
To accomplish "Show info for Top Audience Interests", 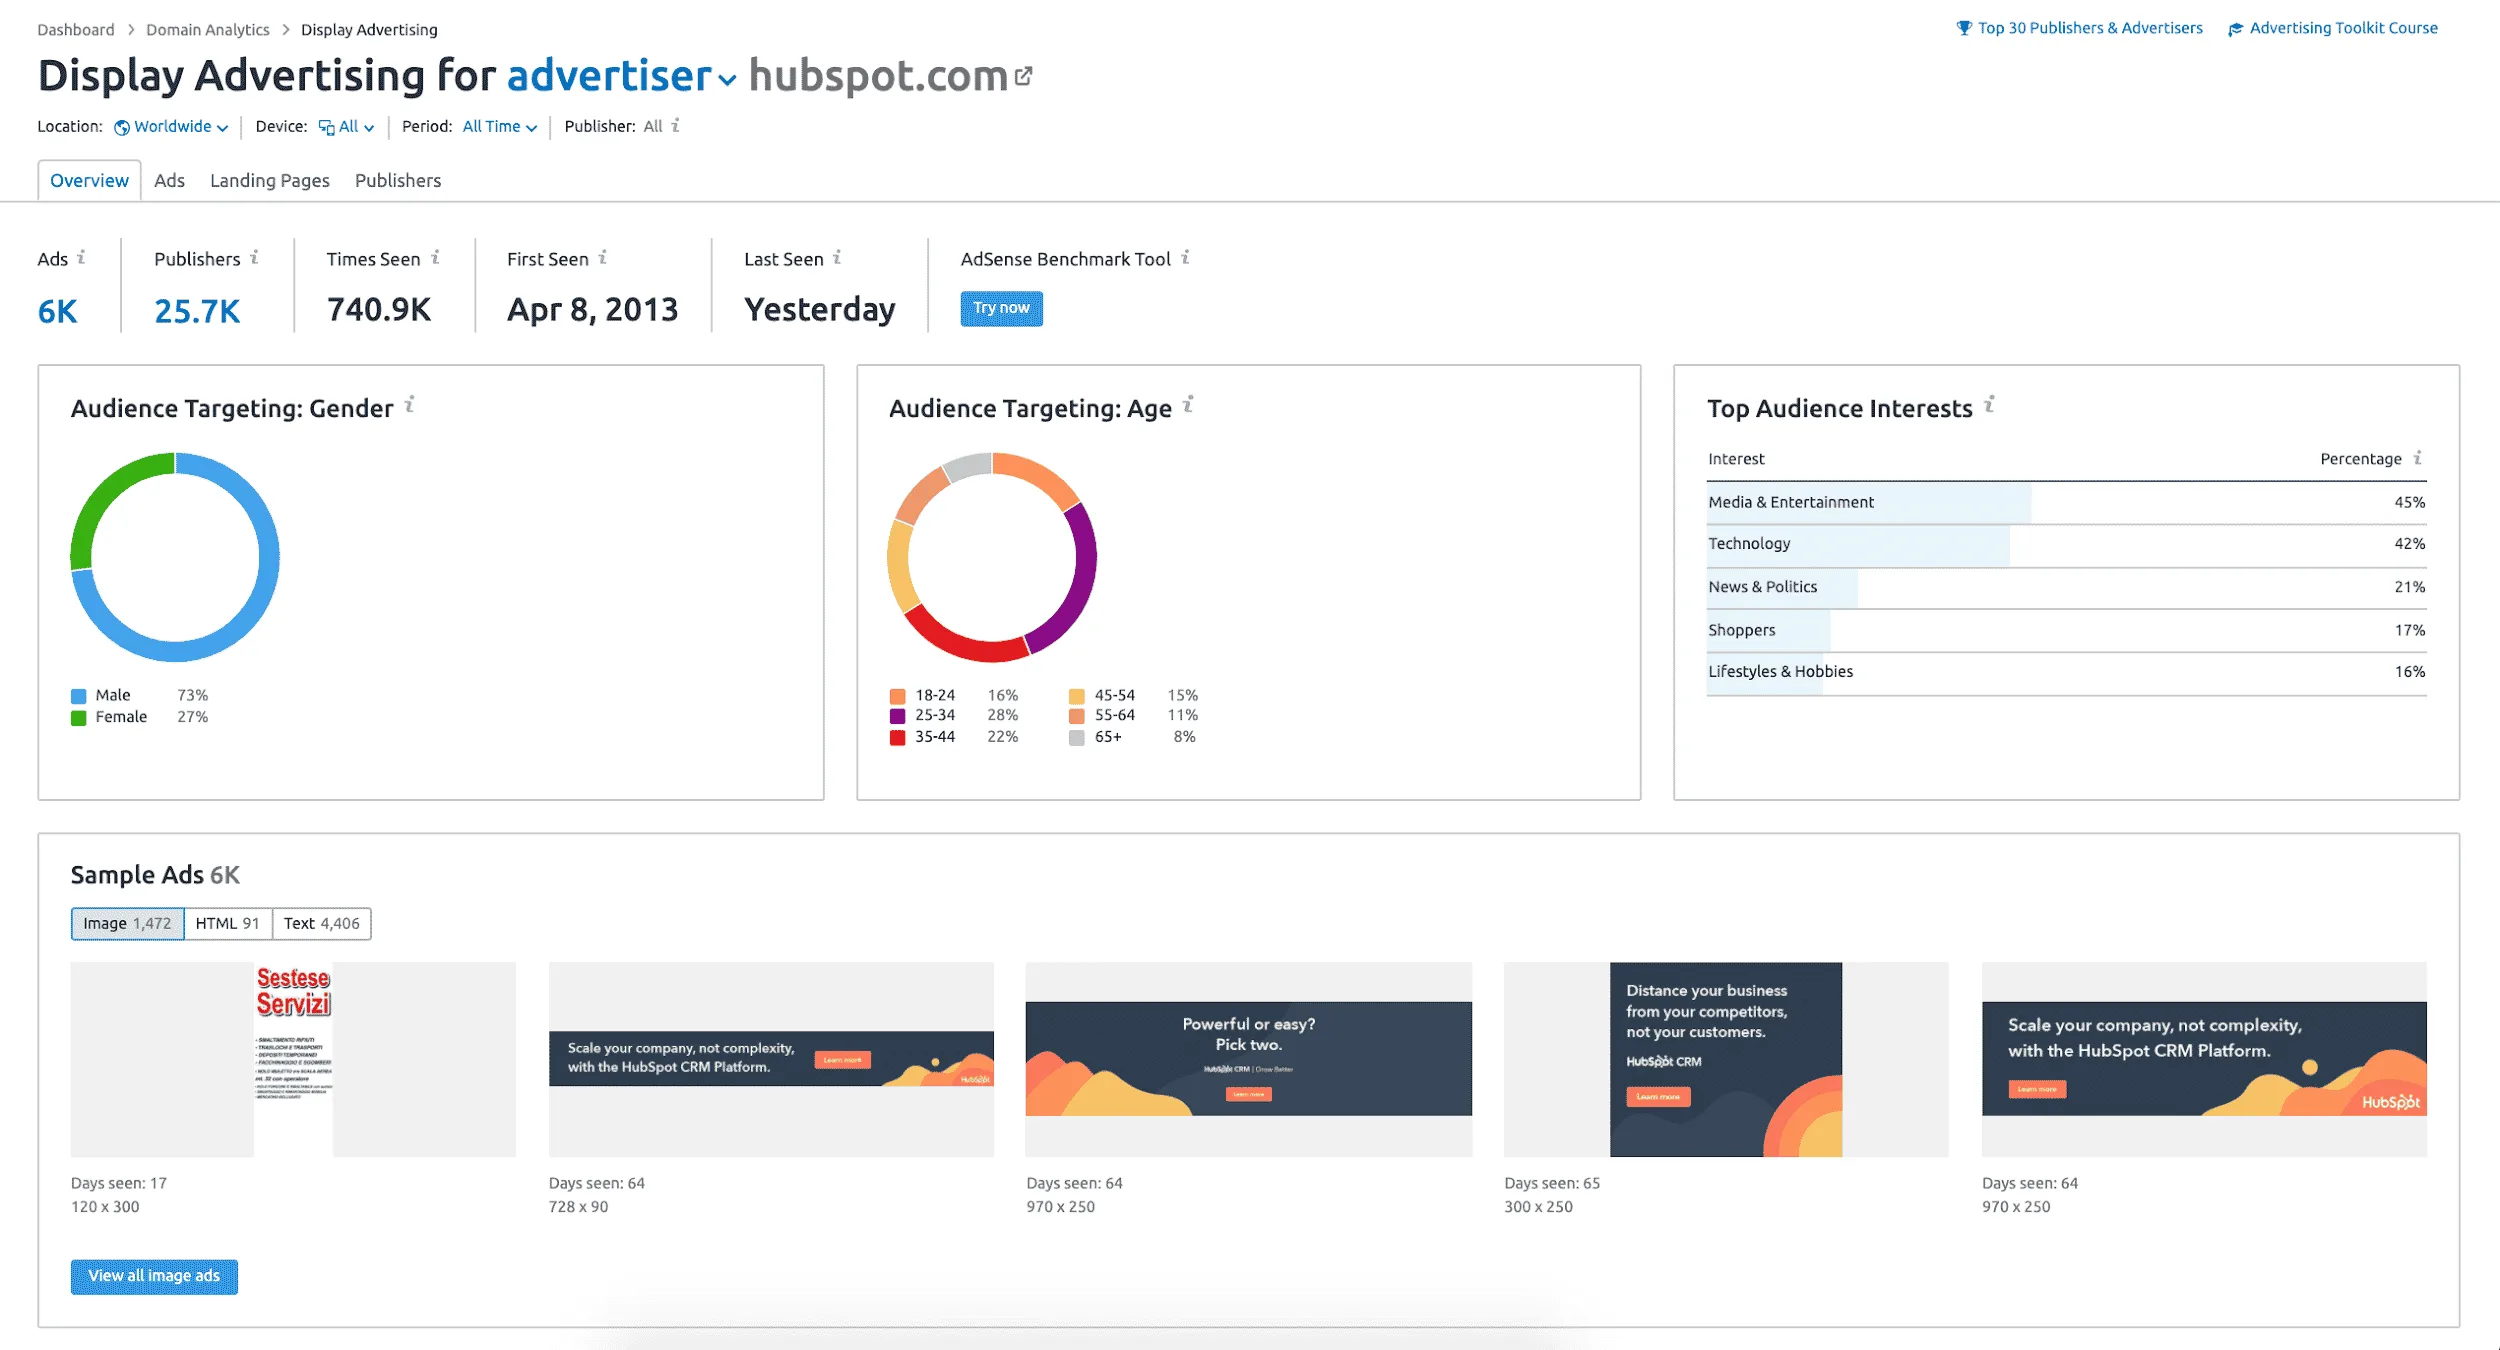I will click(1989, 404).
